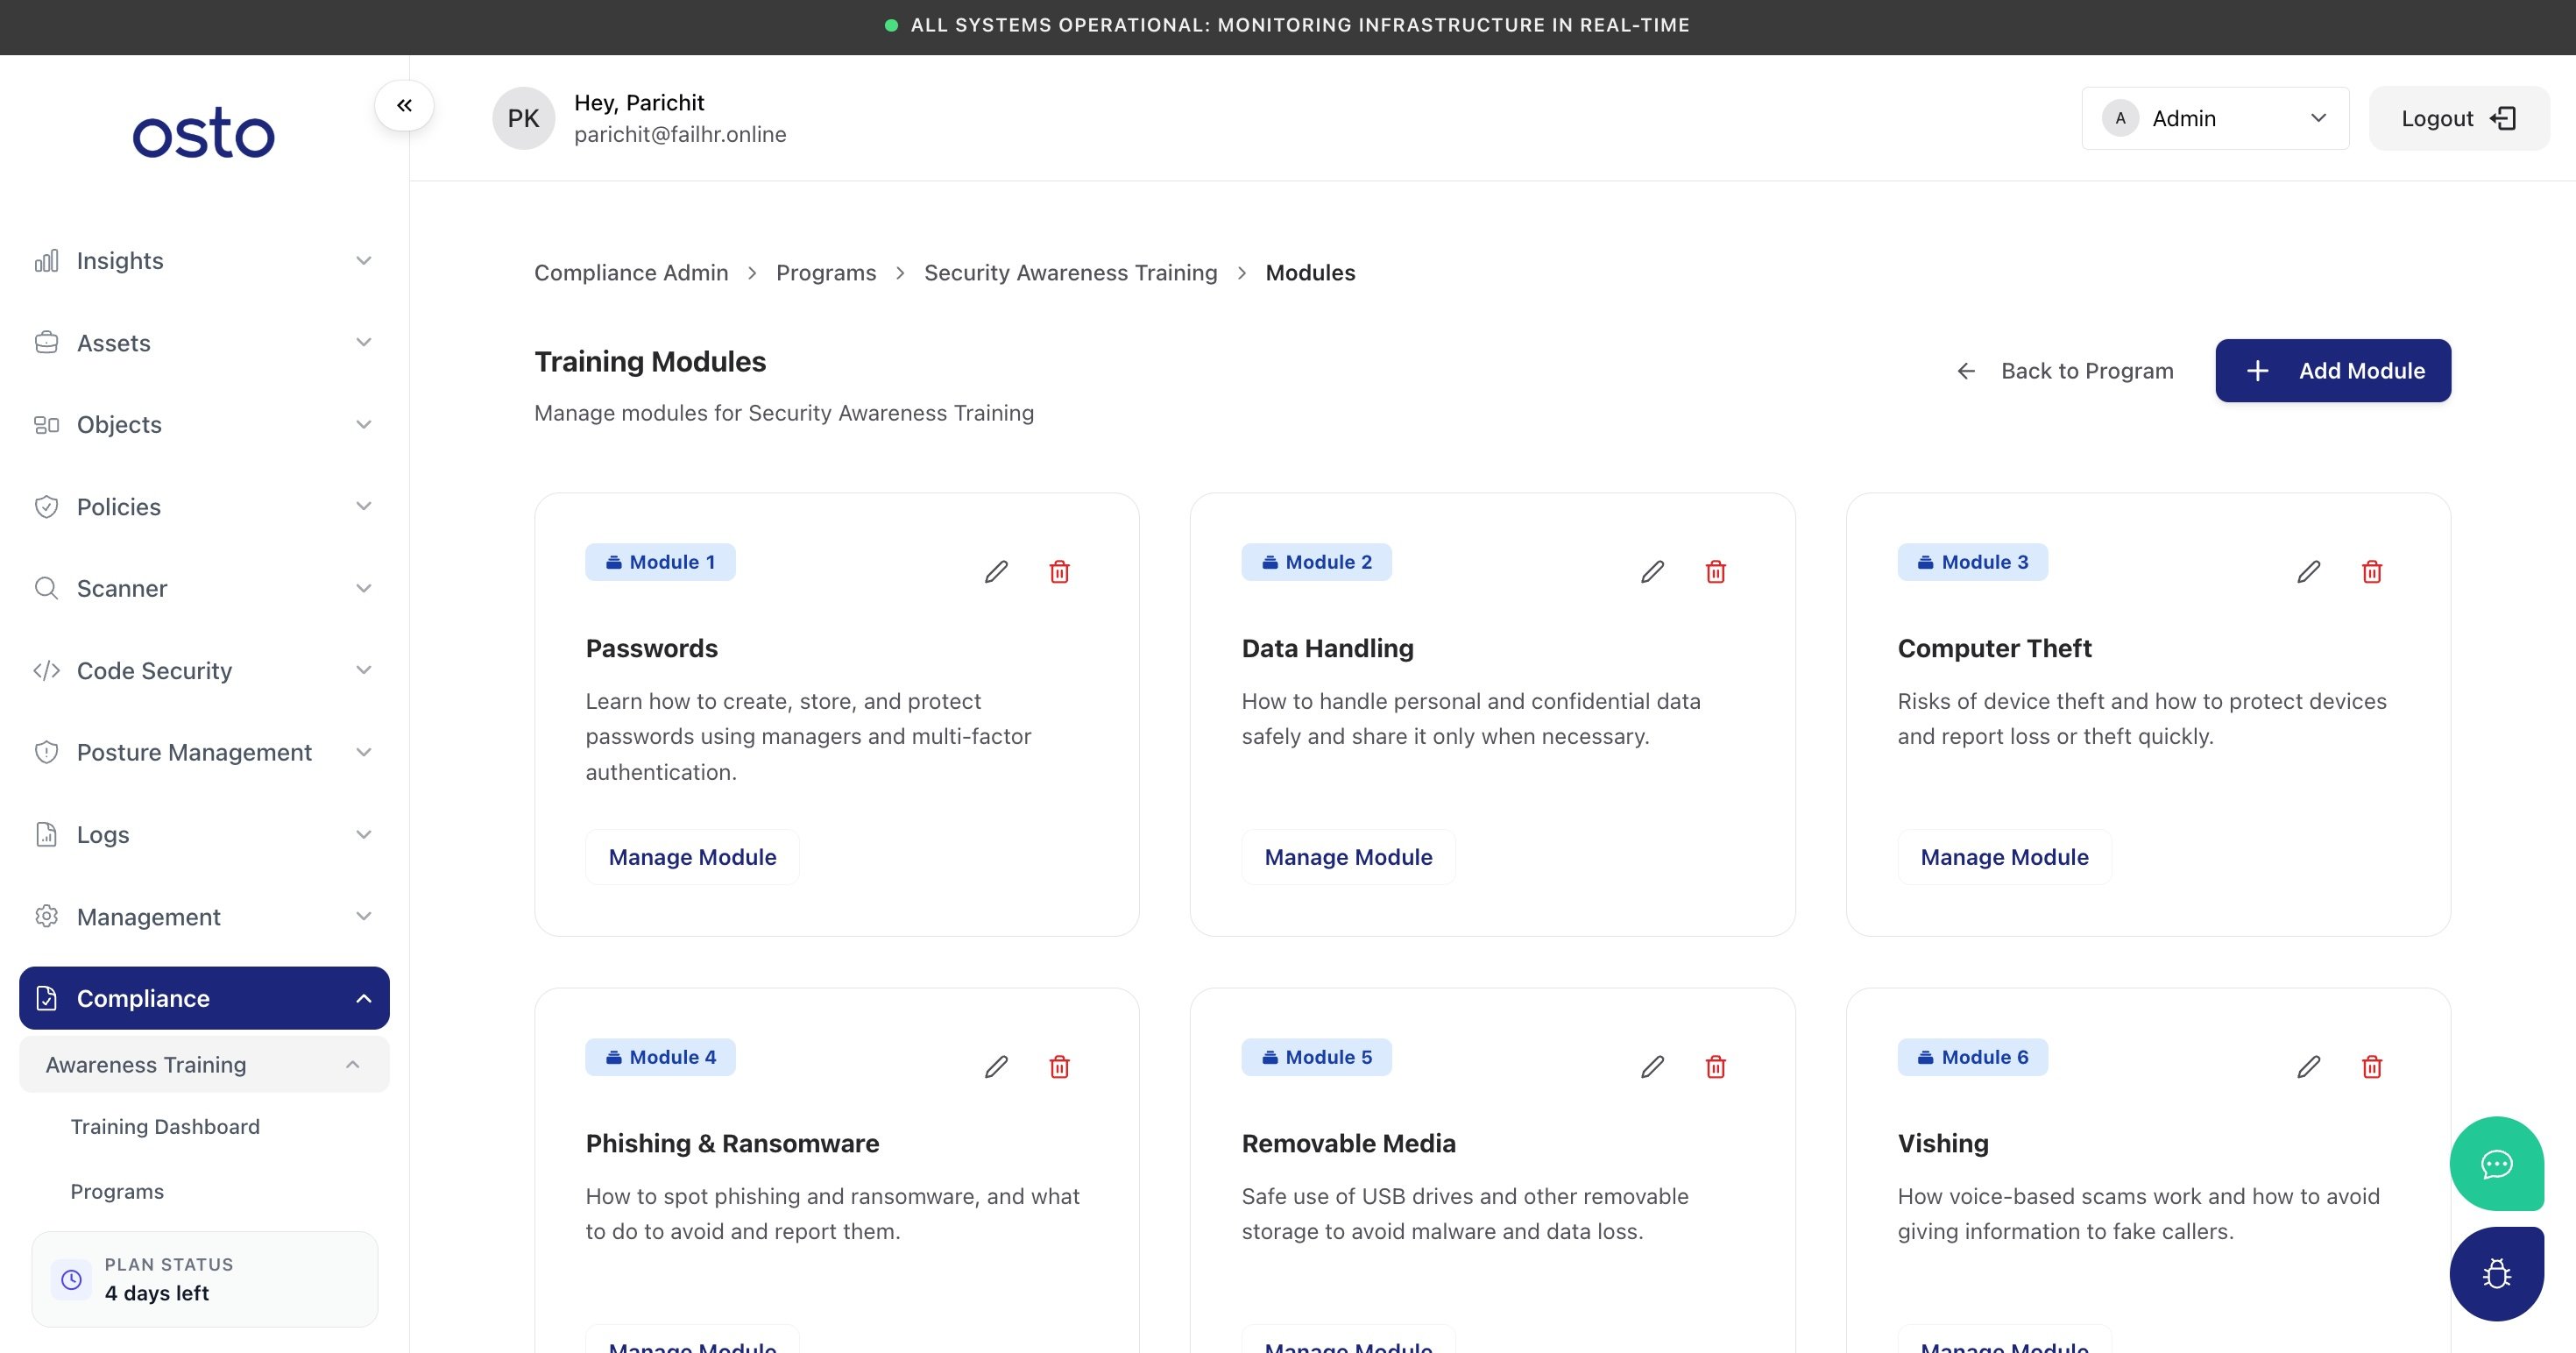Click the Add Module button
This screenshot has width=2576, height=1353.
[x=2333, y=371]
